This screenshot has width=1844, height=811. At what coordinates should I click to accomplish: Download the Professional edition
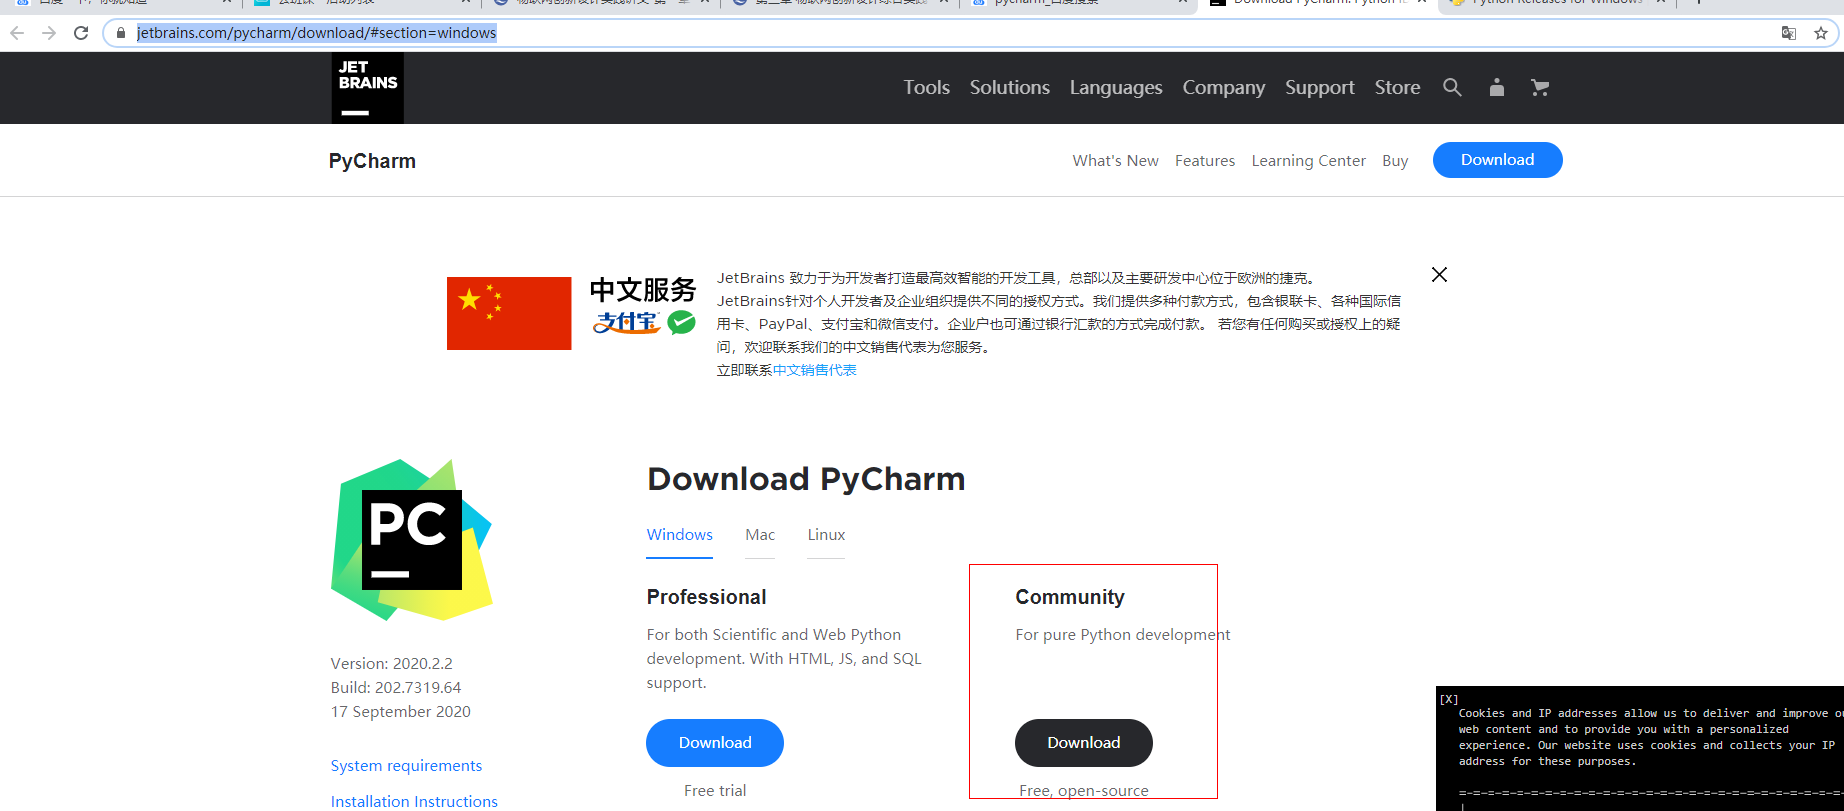[x=715, y=743]
